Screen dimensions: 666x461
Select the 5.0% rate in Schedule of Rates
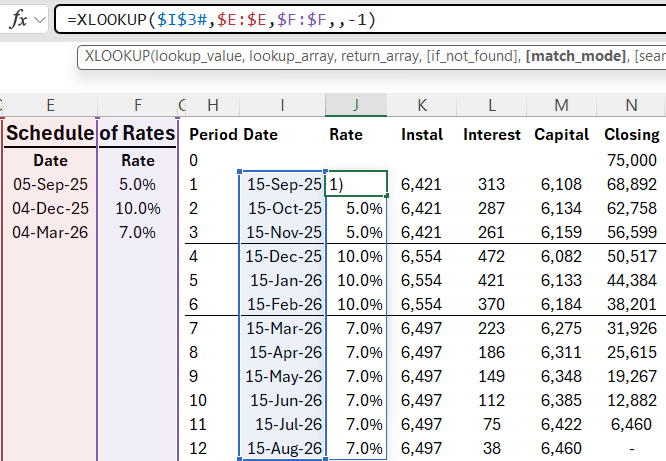137,184
